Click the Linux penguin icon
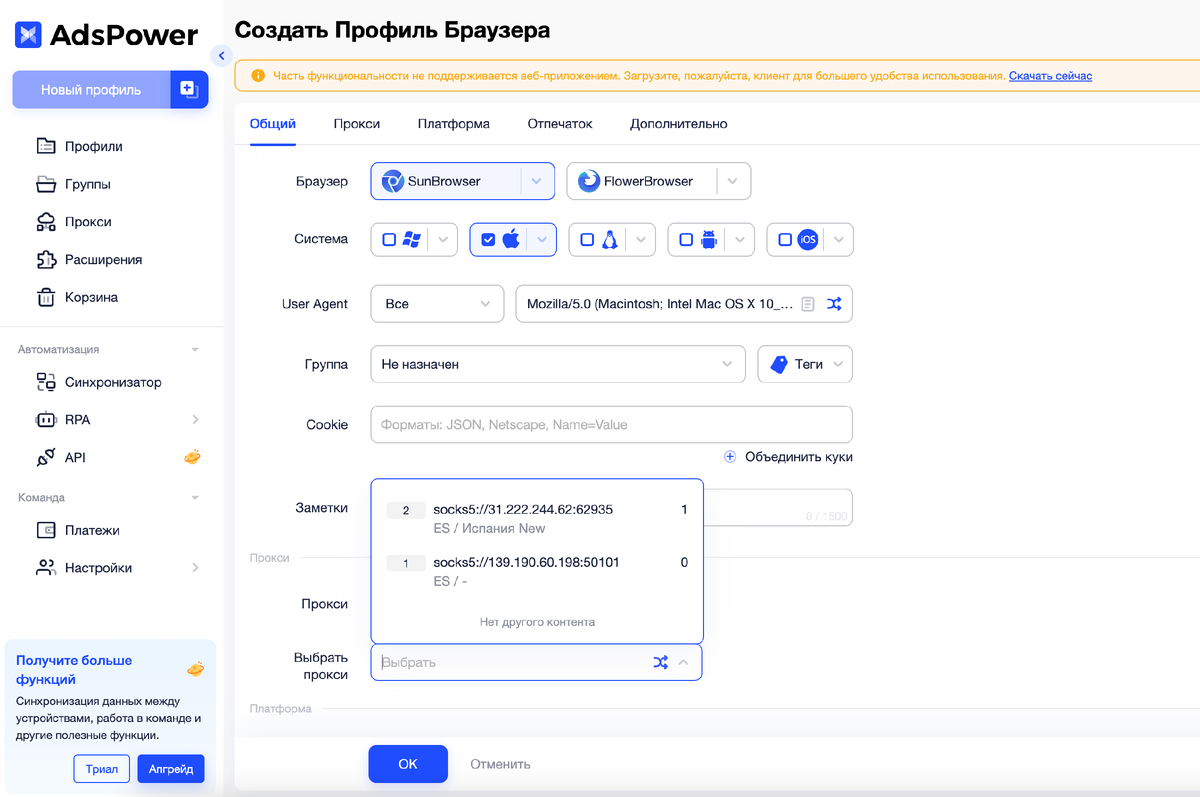The image size is (1200, 797). click(x=609, y=240)
